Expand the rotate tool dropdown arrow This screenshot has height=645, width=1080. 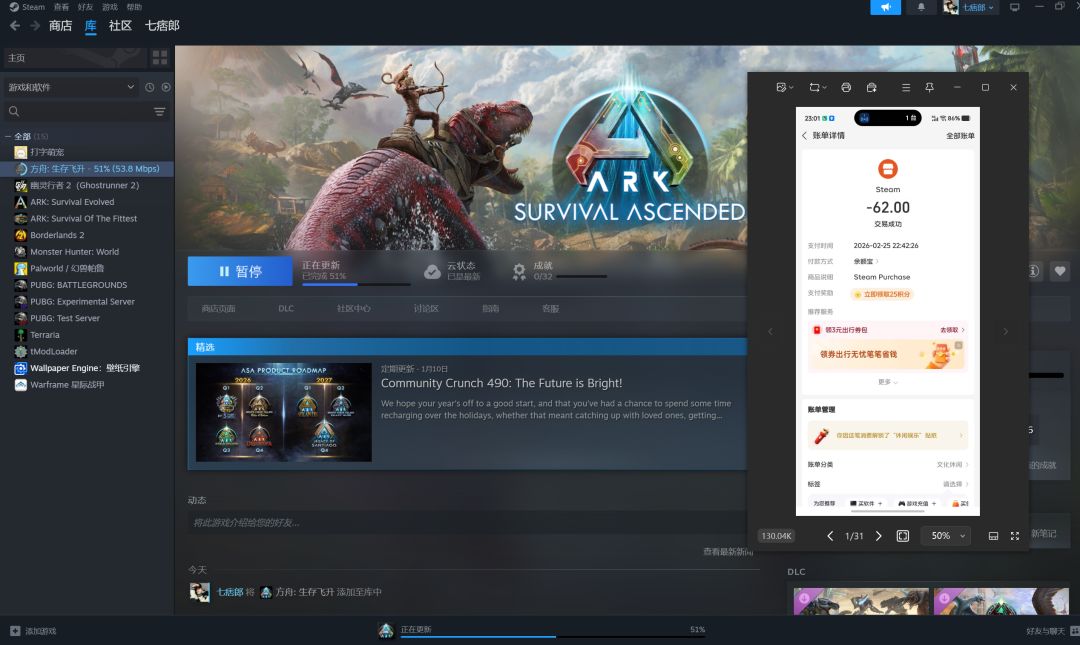[824, 88]
